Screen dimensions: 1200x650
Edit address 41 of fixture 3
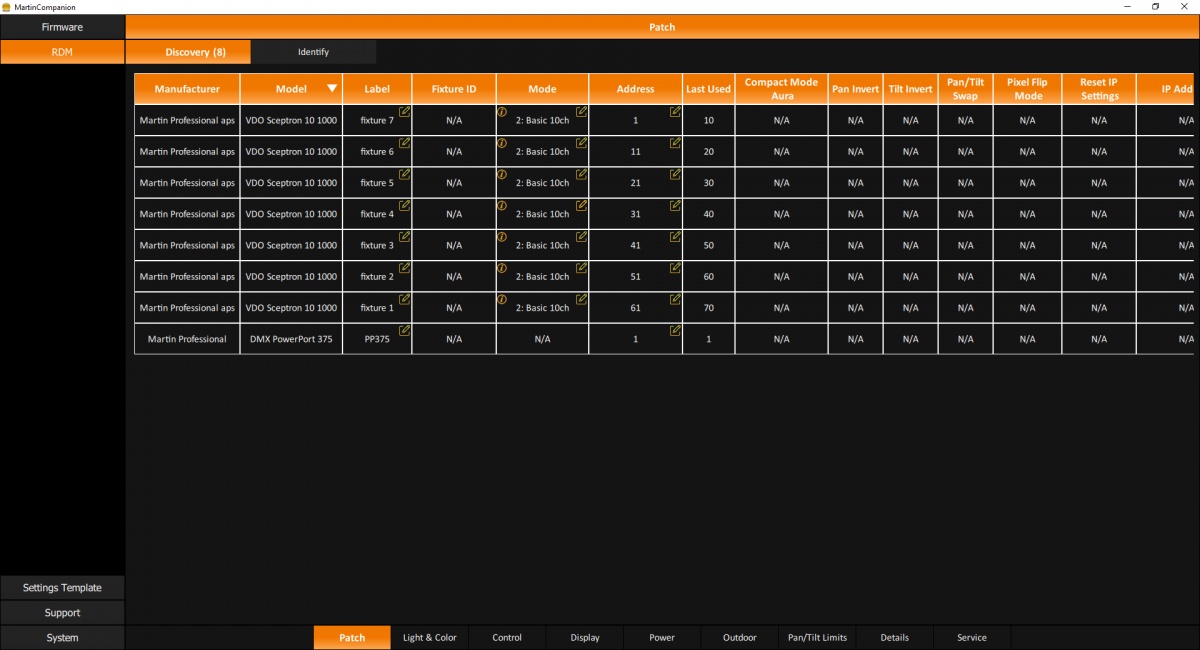[676, 237]
